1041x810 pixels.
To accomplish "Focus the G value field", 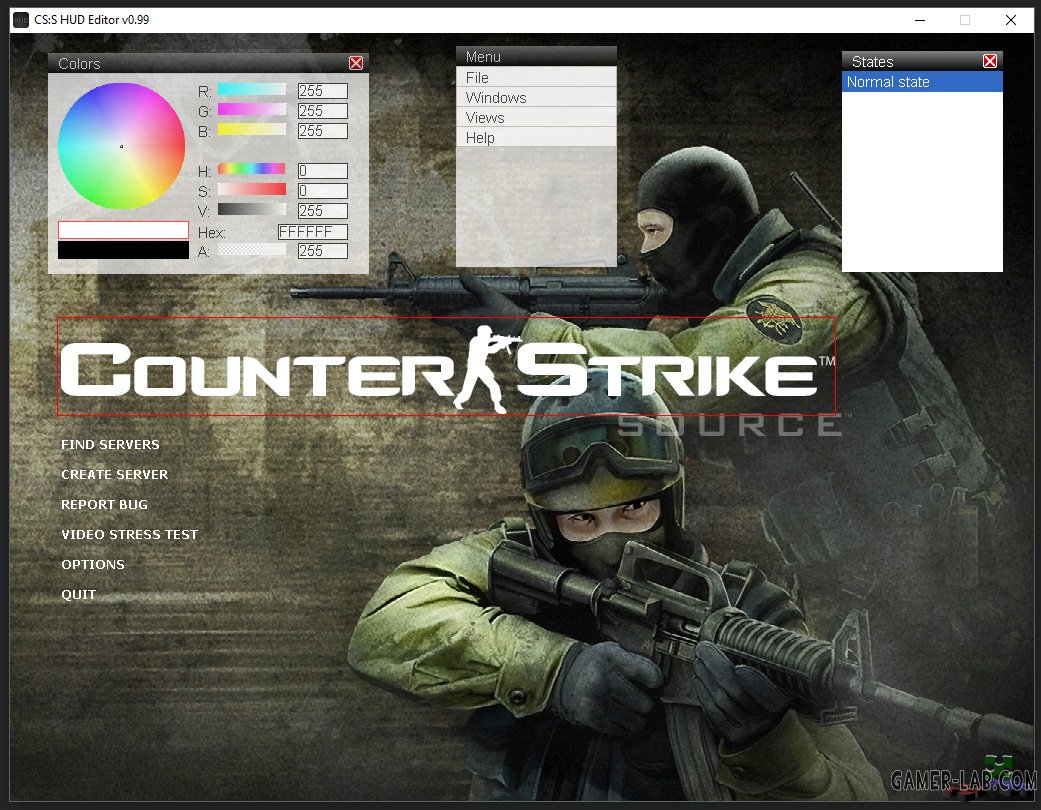I will click(x=323, y=111).
